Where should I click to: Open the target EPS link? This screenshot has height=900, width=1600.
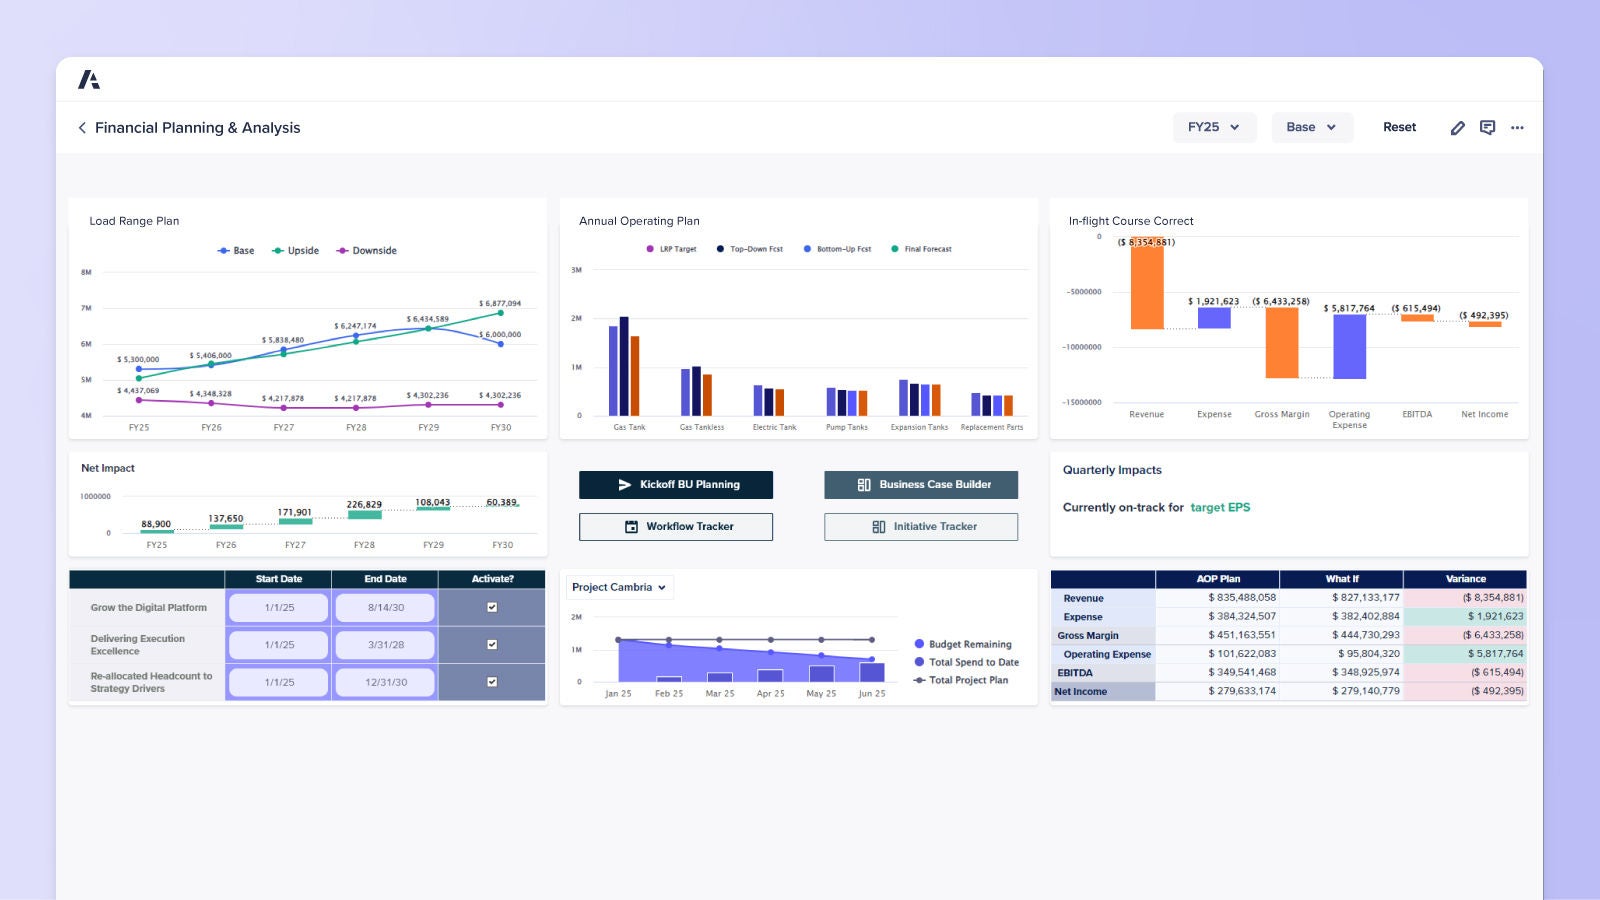pyautogui.click(x=1221, y=507)
